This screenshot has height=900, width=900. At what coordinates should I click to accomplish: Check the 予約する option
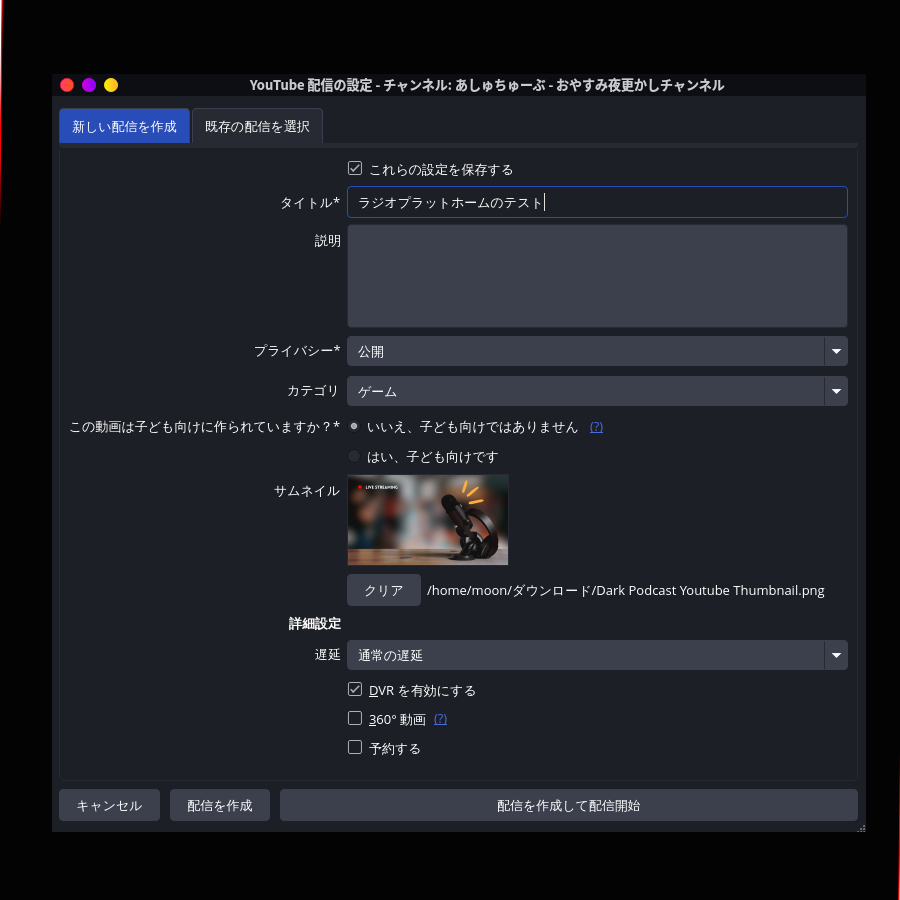(x=355, y=747)
